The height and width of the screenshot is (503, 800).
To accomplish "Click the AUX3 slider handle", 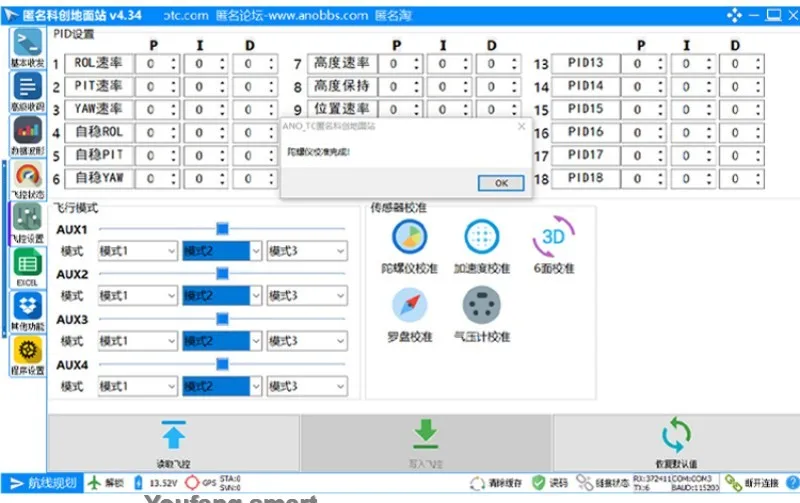I will tap(222, 319).
